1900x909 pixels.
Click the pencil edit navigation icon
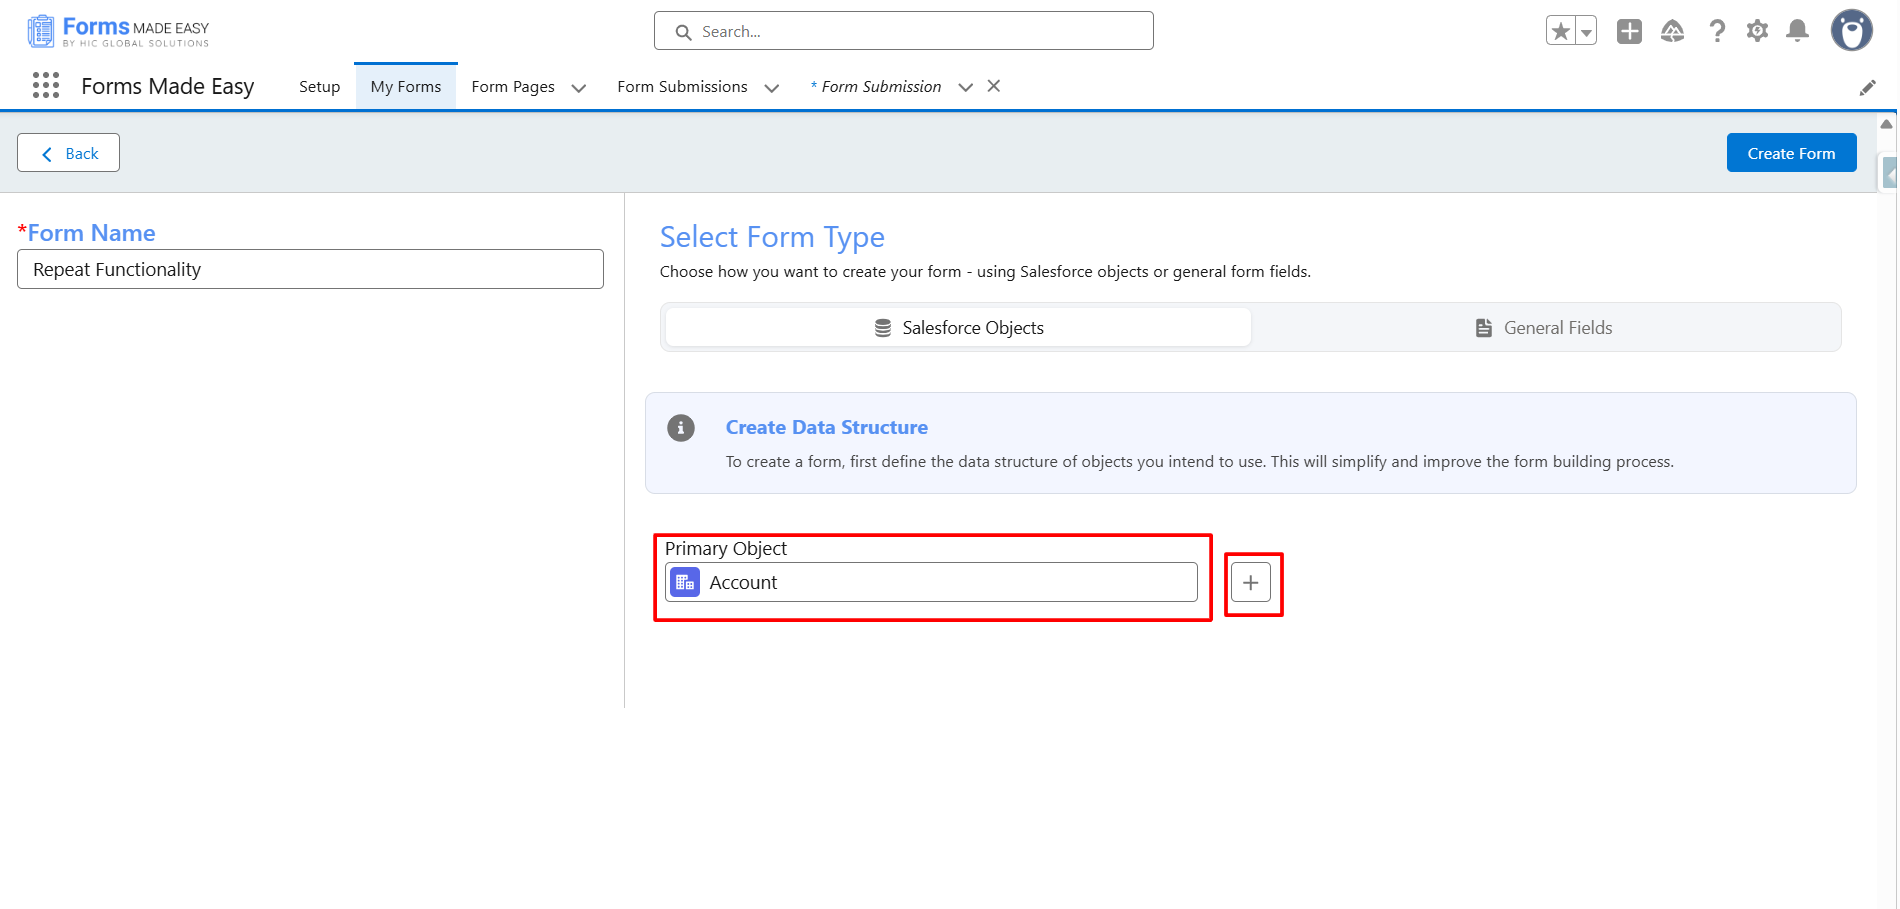(1867, 88)
